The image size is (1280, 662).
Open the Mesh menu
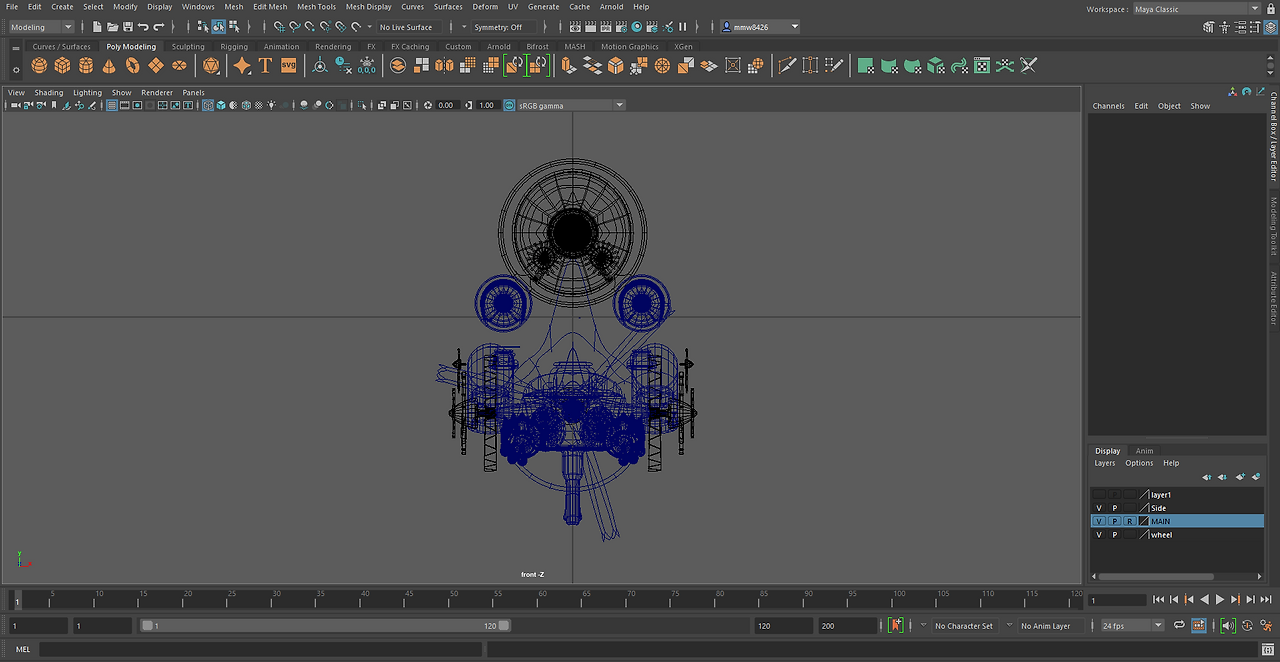(x=233, y=6)
